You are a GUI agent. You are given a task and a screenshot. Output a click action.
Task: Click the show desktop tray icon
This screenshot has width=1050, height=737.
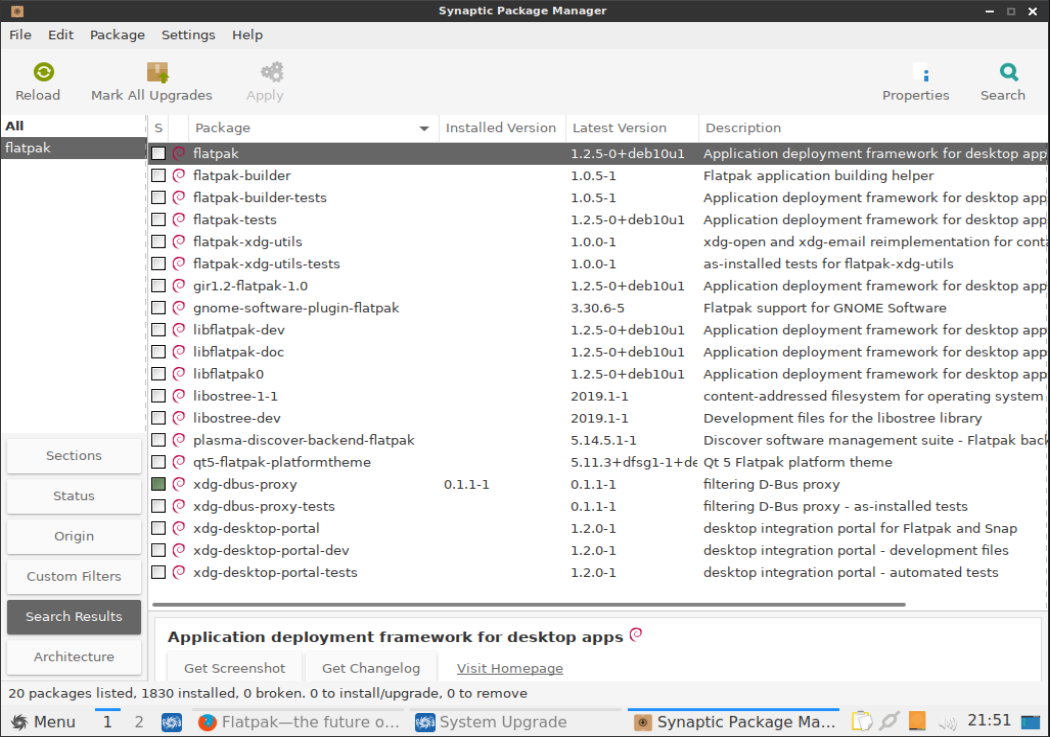point(1031,722)
